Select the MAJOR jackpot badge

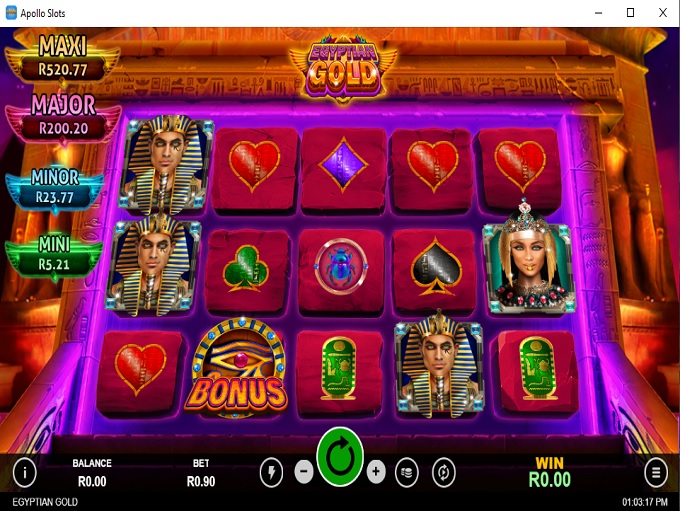(x=63, y=118)
